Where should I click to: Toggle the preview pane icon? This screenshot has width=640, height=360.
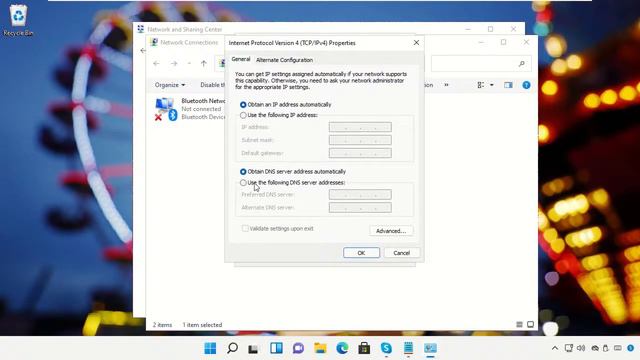508,85
